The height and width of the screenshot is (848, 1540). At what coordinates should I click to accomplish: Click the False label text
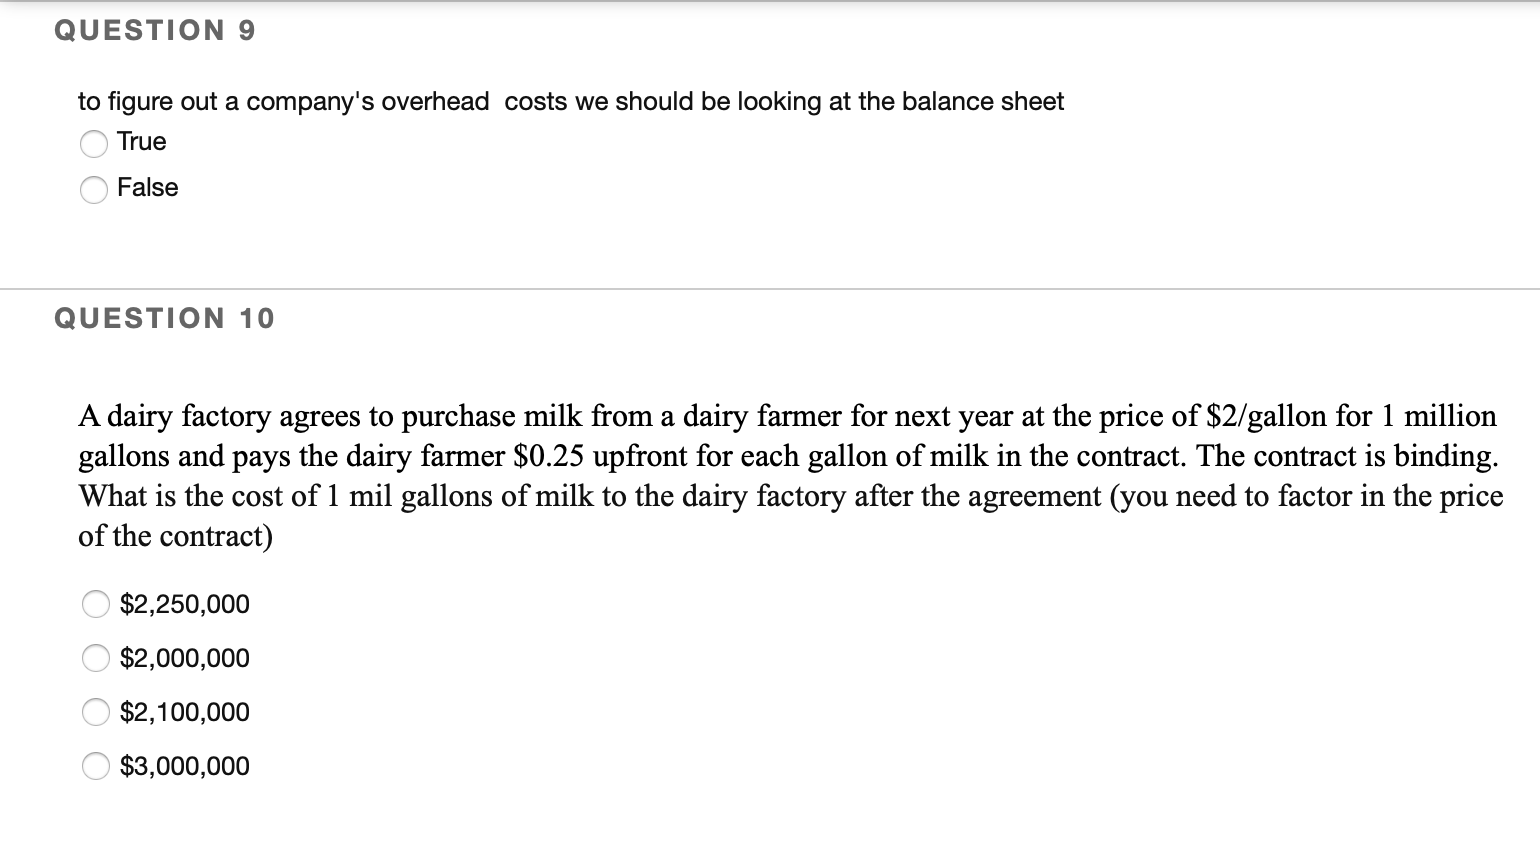tap(147, 188)
